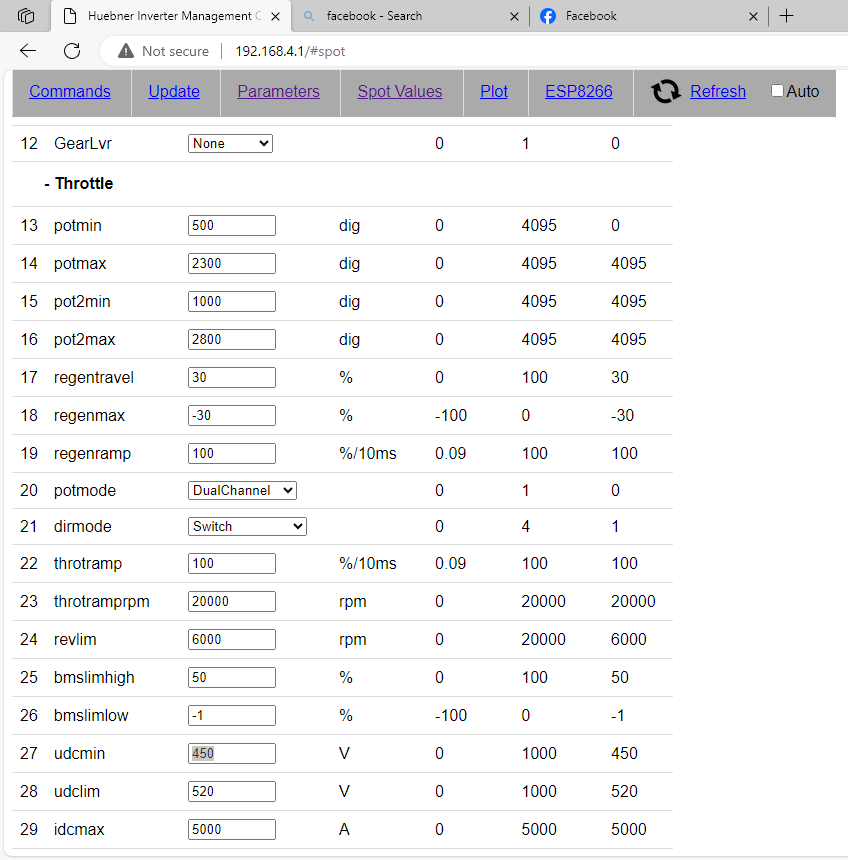Click the Not secure warning icon
The width and height of the screenshot is (848, 860).
pyautogui.click(x=125, y=51)
